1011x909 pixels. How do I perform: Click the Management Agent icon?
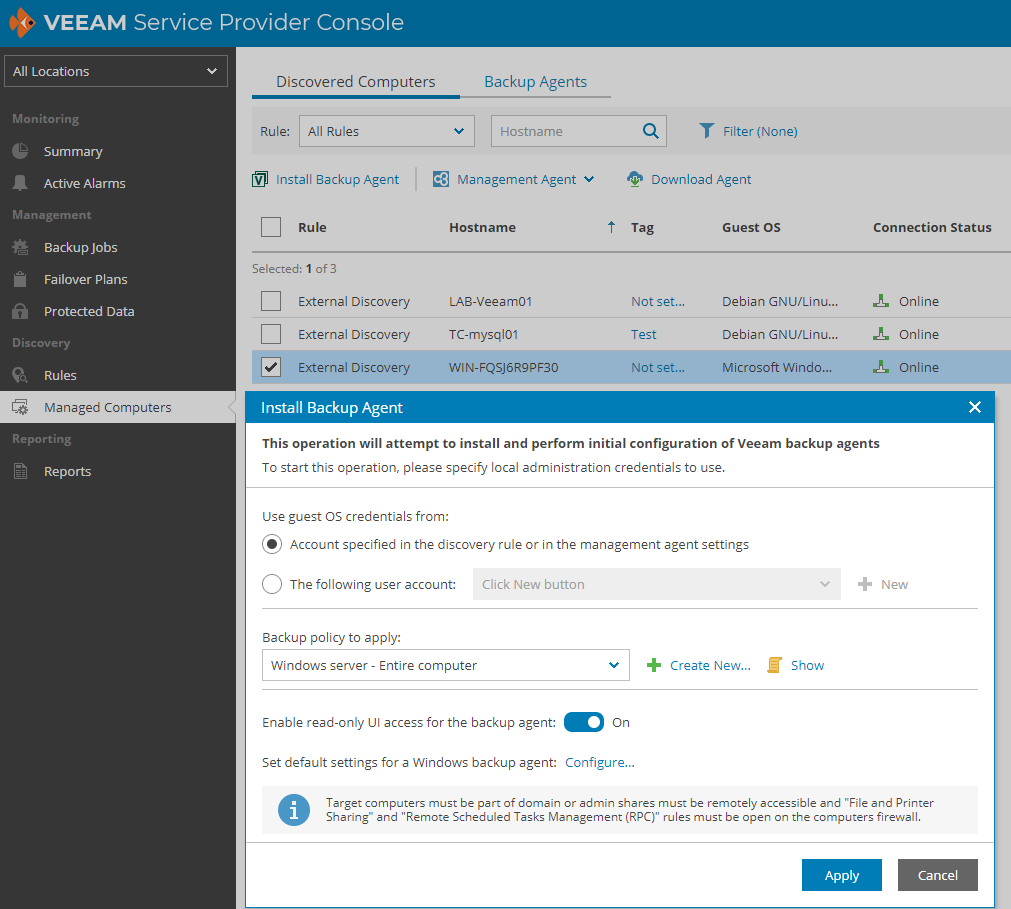click(x=441, y=179)
